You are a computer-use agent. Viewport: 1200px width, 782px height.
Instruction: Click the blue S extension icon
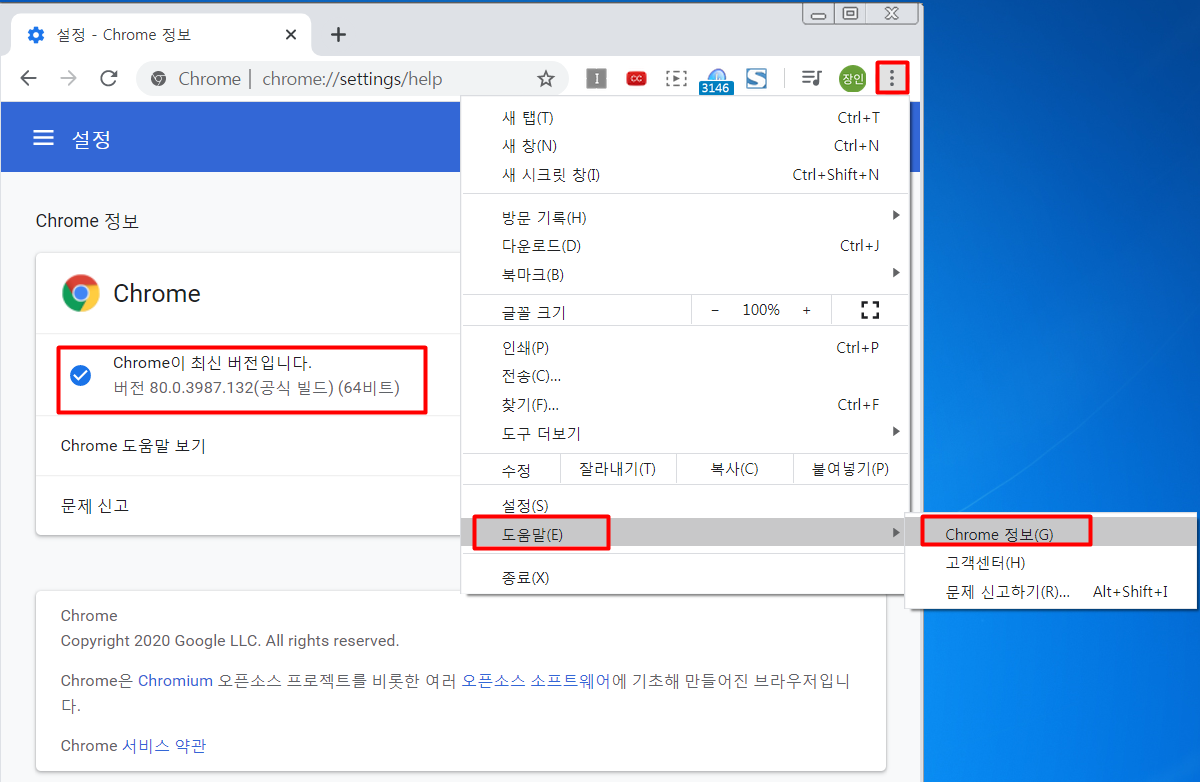coord(756,78)
